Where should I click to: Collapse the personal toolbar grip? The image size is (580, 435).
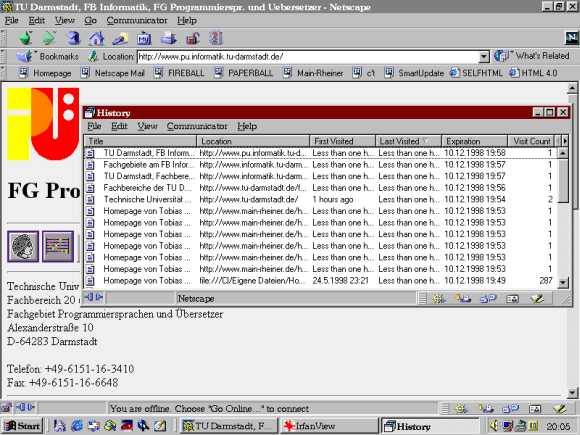3,73
